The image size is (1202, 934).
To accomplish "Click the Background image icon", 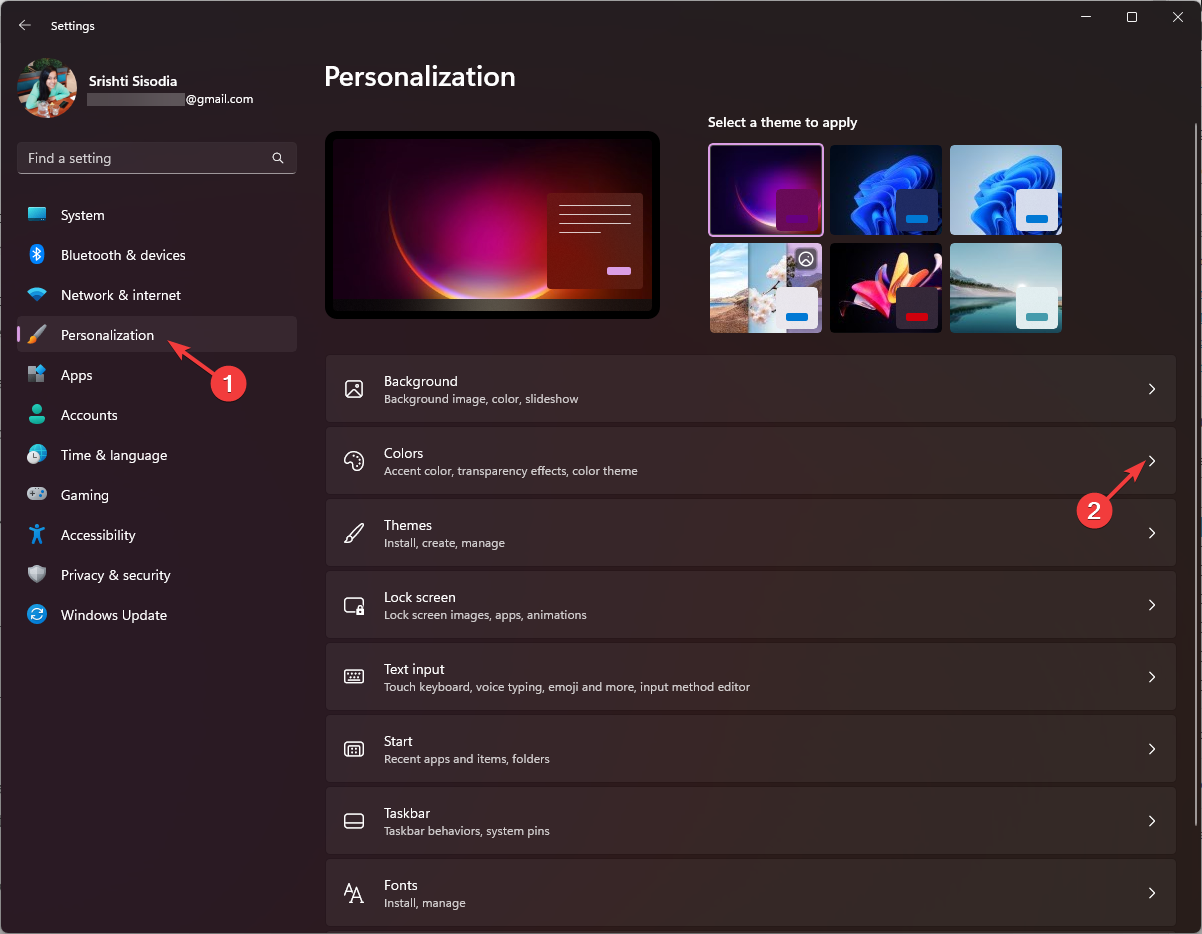I will coord(353,389).
